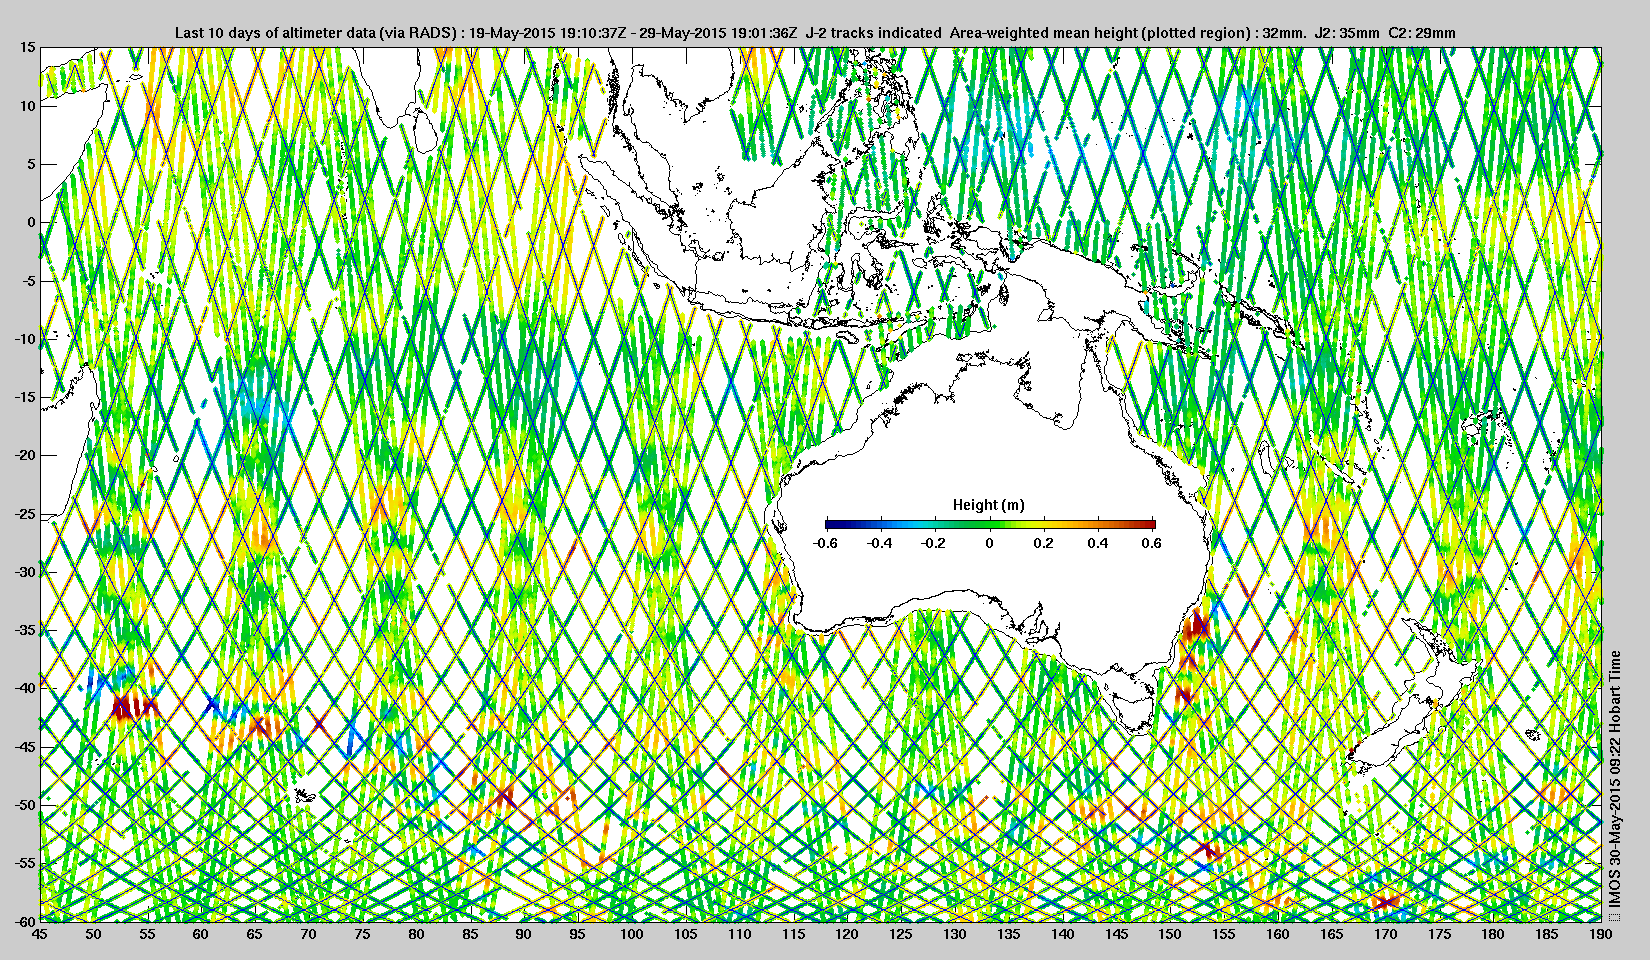This screenshot has width=1650, height=960.
Task: Click the x-axis tick label 45
Action: [x=39, y=934]
